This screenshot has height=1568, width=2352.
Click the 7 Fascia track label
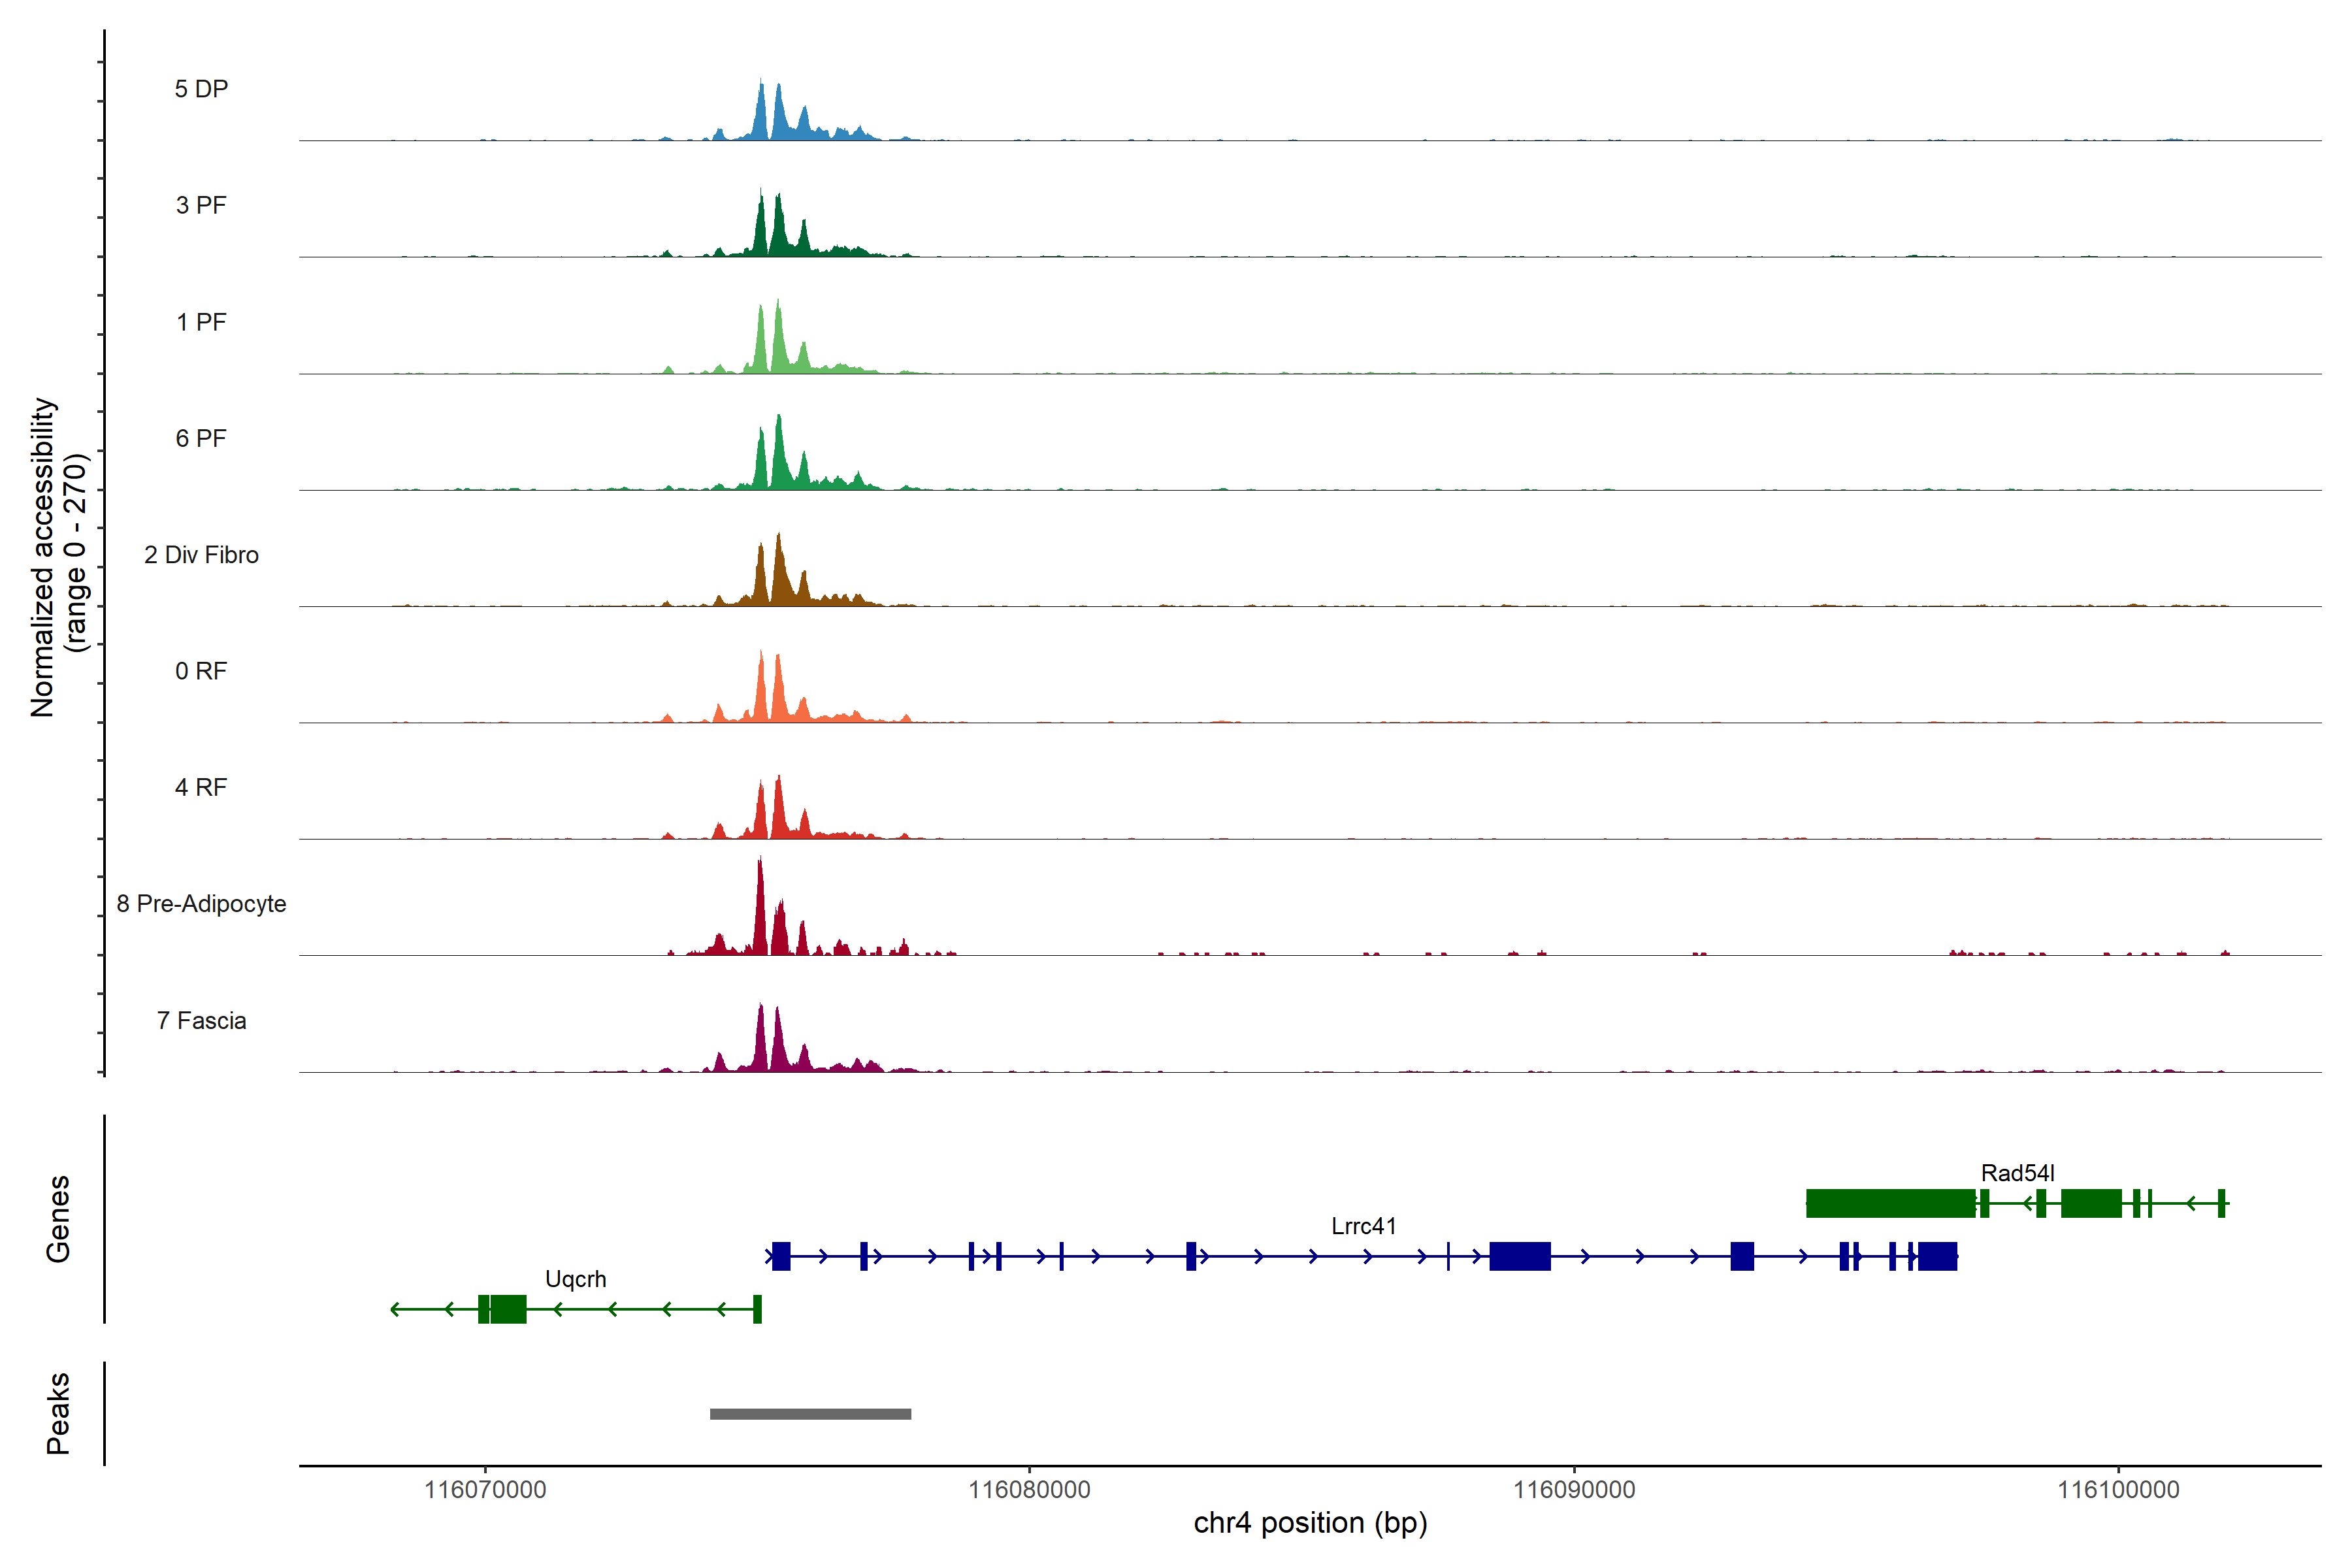[x=201, y=1020]
